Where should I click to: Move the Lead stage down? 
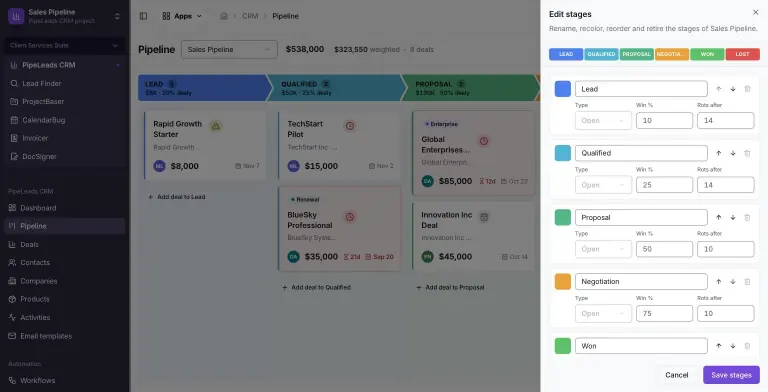point(733,89)
